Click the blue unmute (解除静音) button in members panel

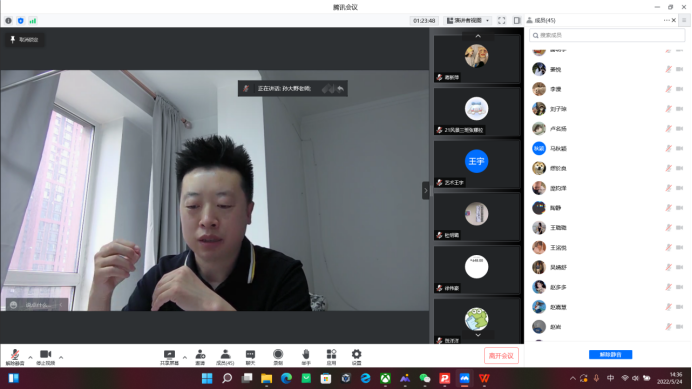610,355
